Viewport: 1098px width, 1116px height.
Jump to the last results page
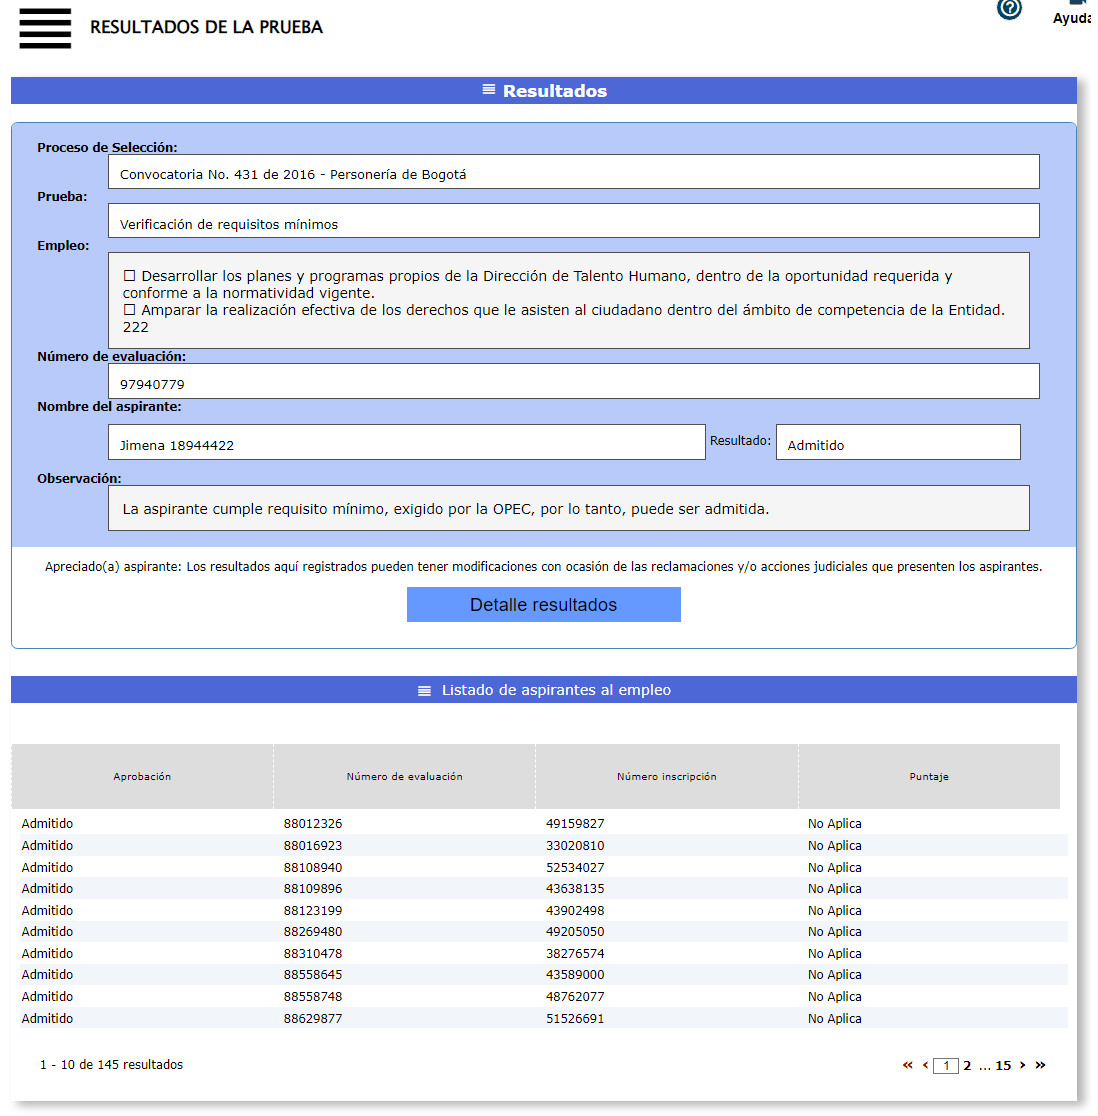pyautogui.click(x=1040, y=1065)
